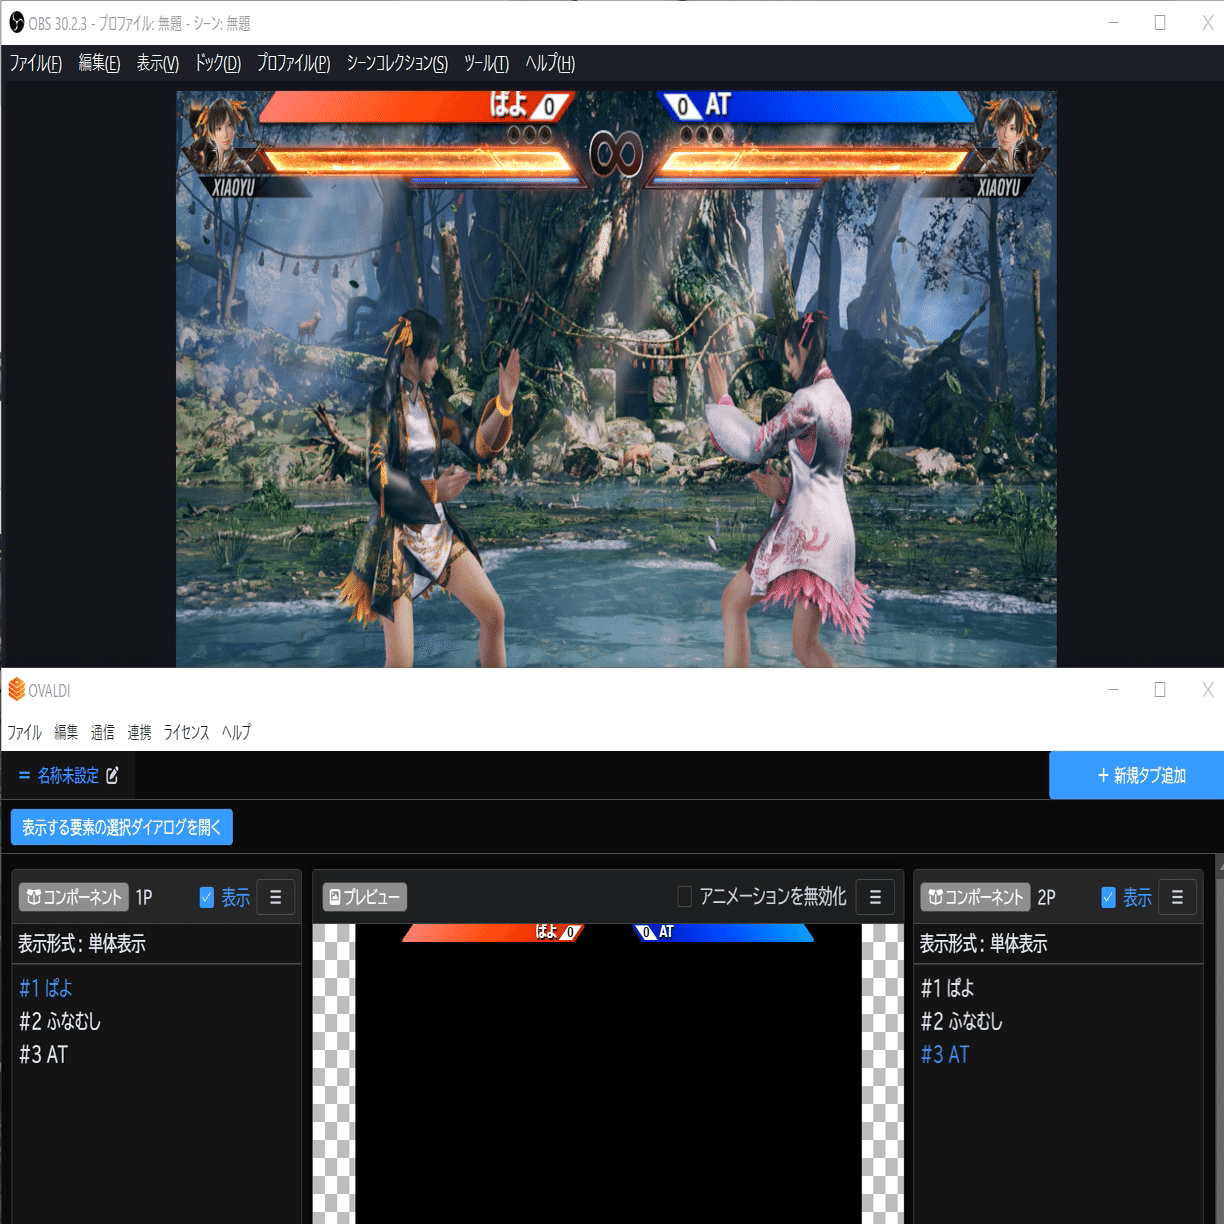This screenshot has height=1224, width=1224.
Task: Uncheck the 表示 checkbox in the 2P panel
Action: tap(1109, 896)
